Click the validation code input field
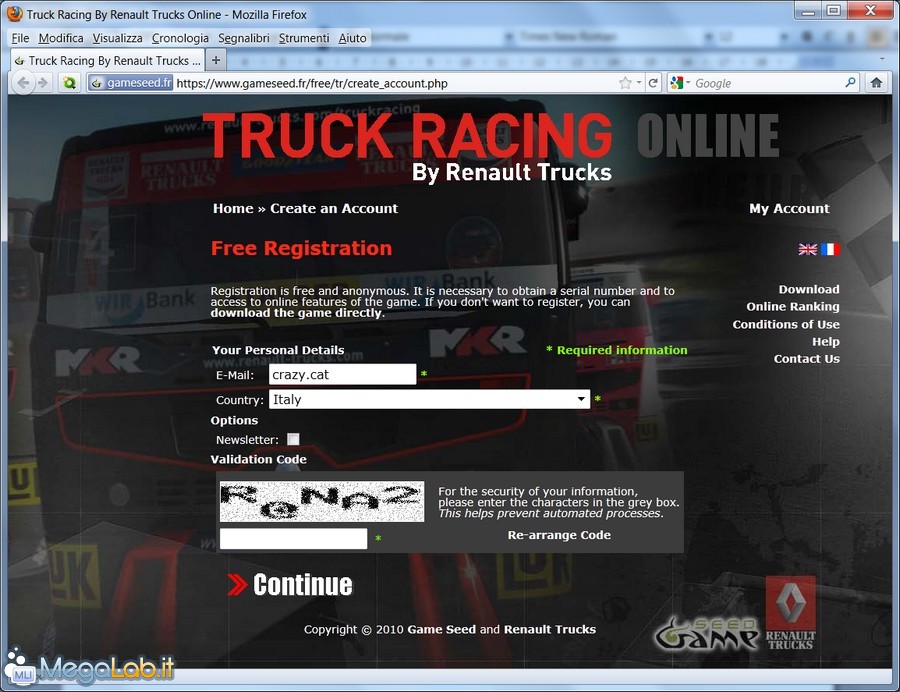The image size is (900, 692). 293,538
